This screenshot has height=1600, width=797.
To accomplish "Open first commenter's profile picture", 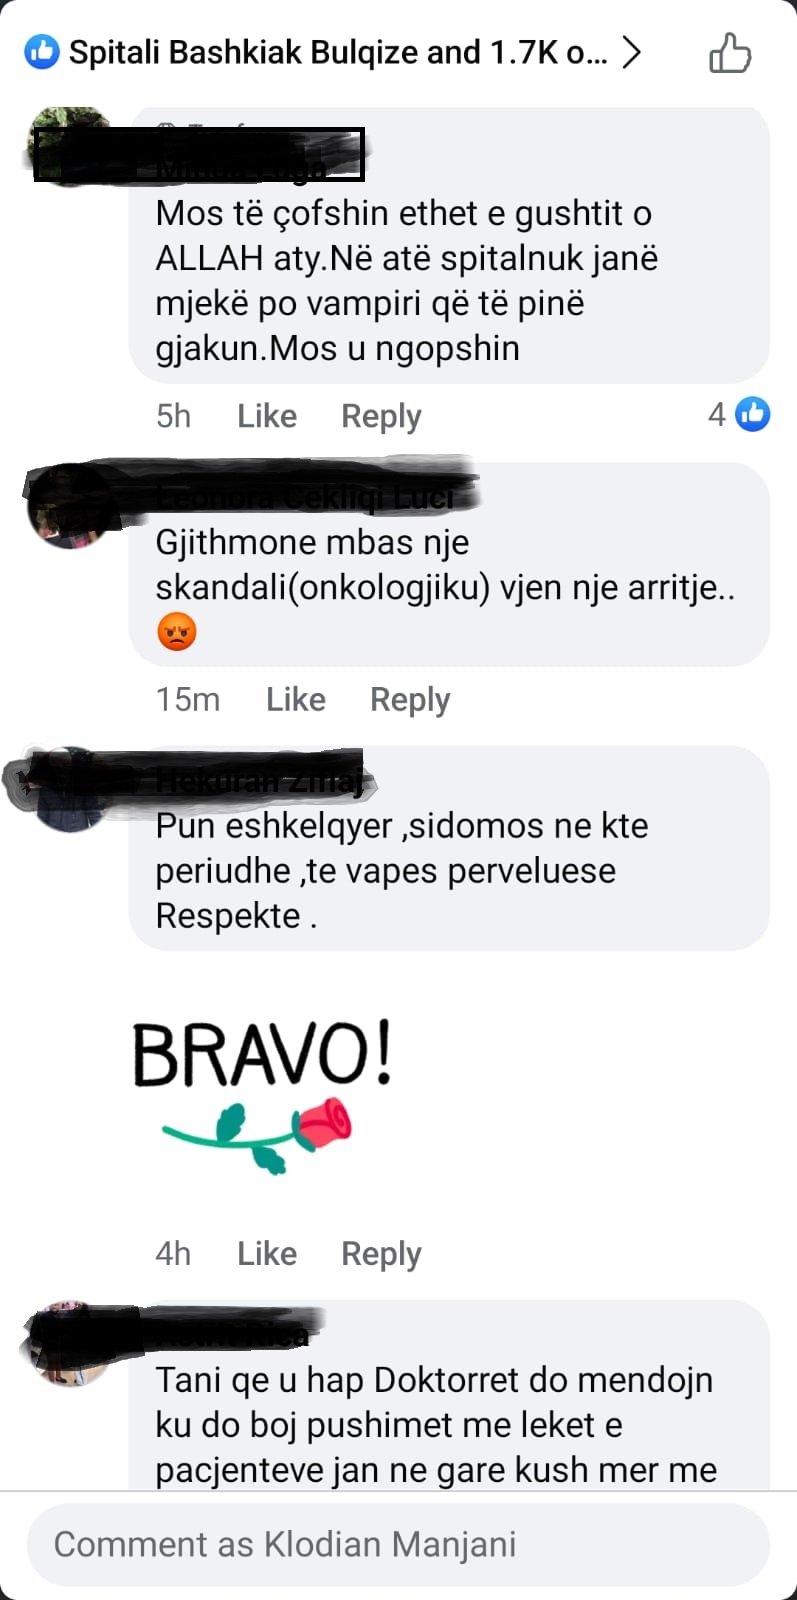I will [x=70, y=146].
